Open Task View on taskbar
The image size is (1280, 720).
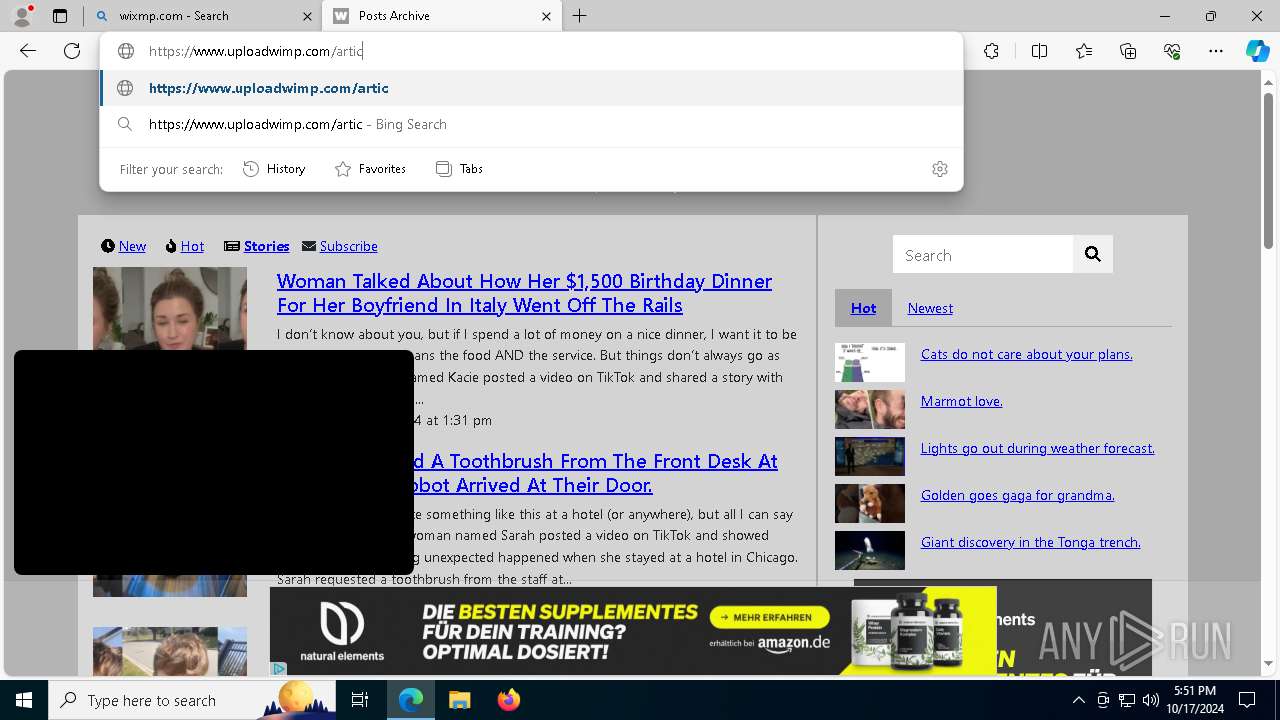tap(360, 700)
